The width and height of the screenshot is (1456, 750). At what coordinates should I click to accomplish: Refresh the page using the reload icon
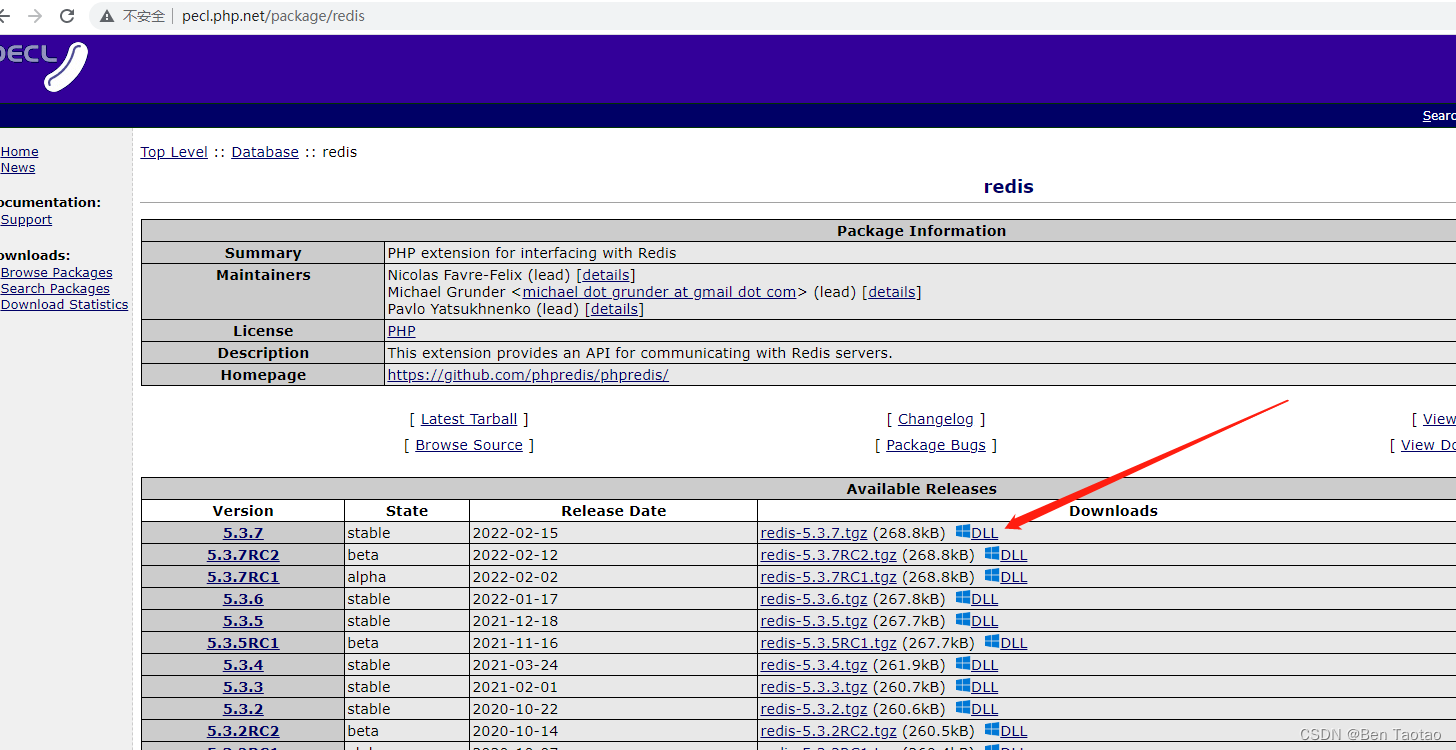tap(67, 15)
